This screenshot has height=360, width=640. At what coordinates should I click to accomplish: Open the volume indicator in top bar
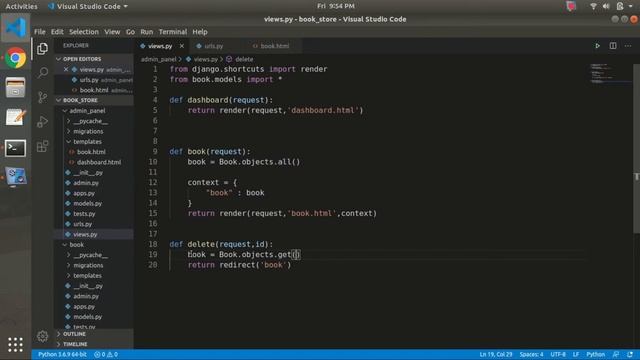pos(606,6)
